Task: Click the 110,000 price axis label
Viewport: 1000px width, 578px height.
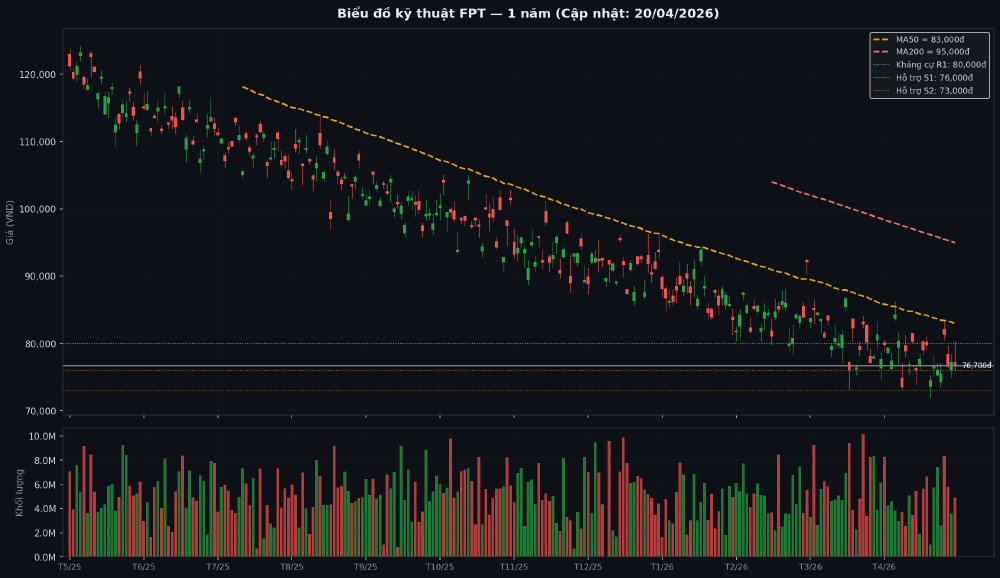Action: click(38, 142)
